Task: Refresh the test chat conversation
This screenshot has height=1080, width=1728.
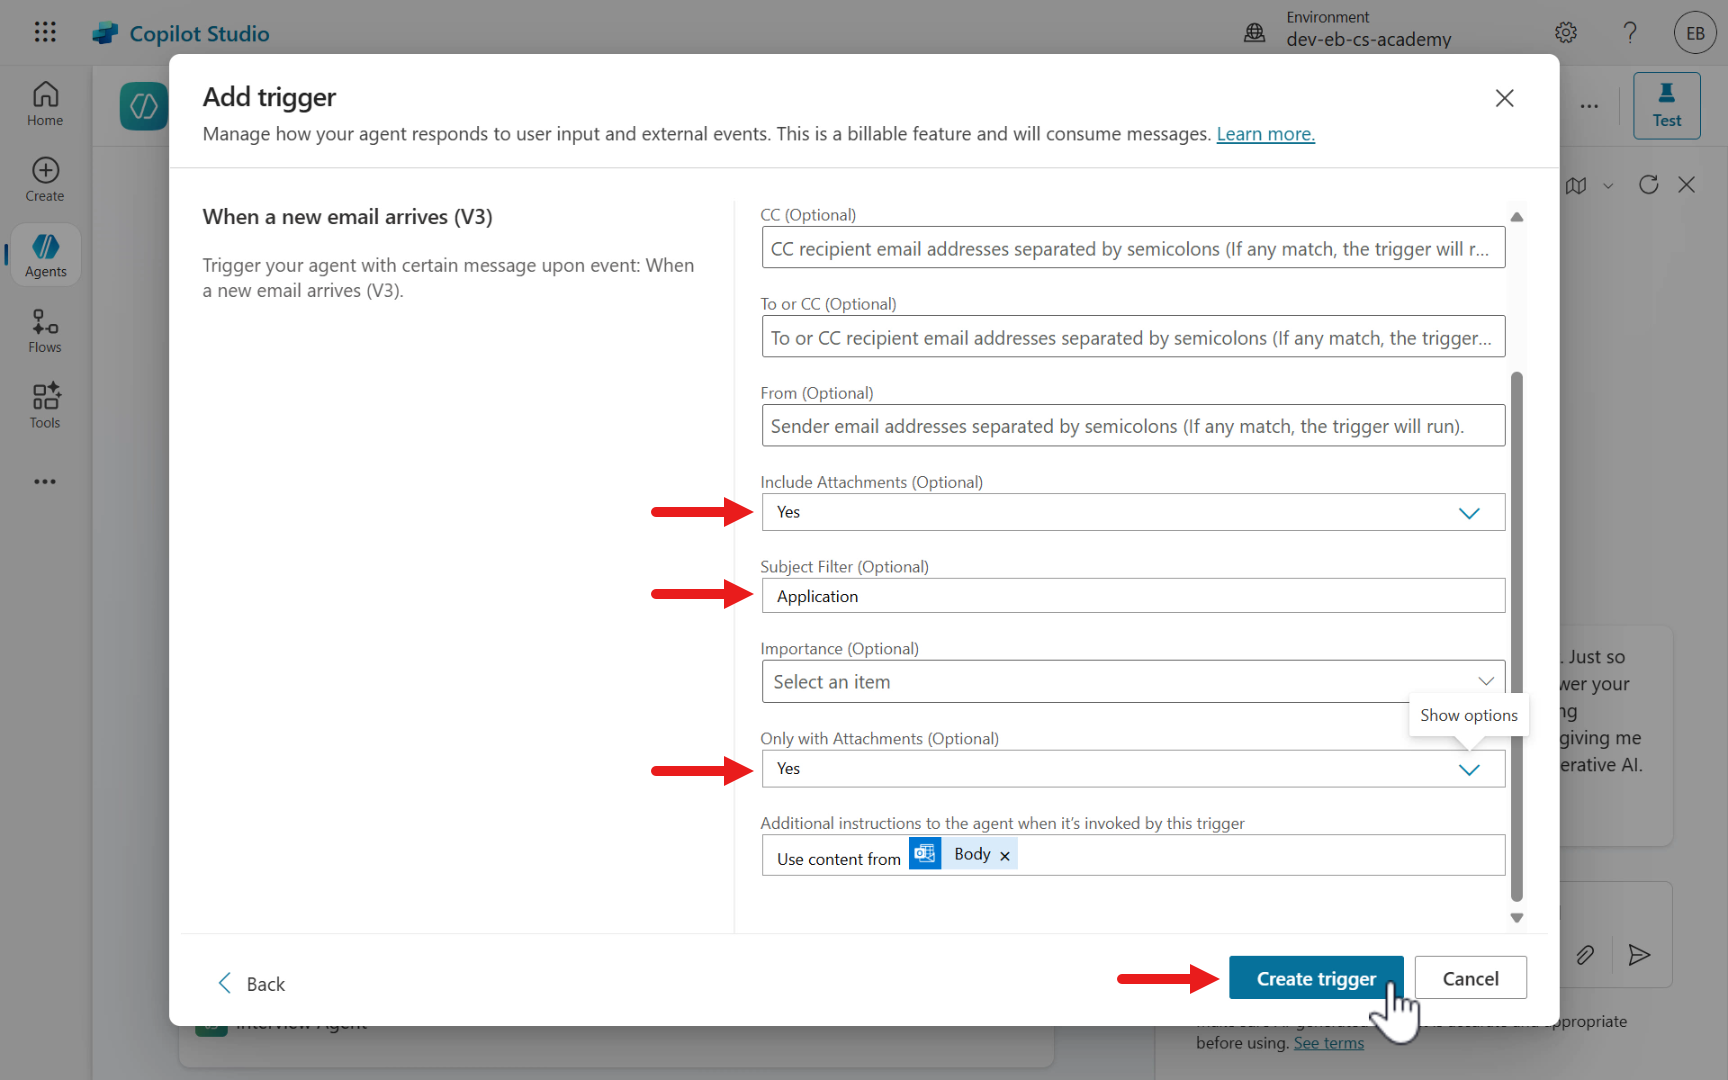Action: point(1649,185)
